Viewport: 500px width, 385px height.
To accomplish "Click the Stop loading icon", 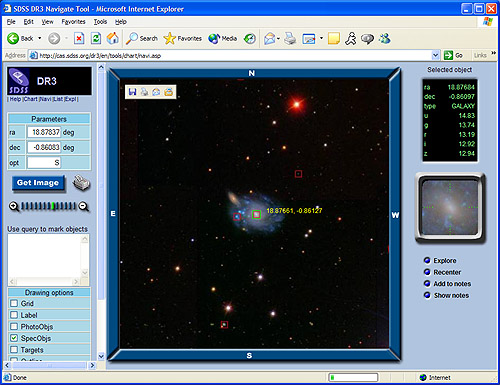I will click(x=79, y=39).
